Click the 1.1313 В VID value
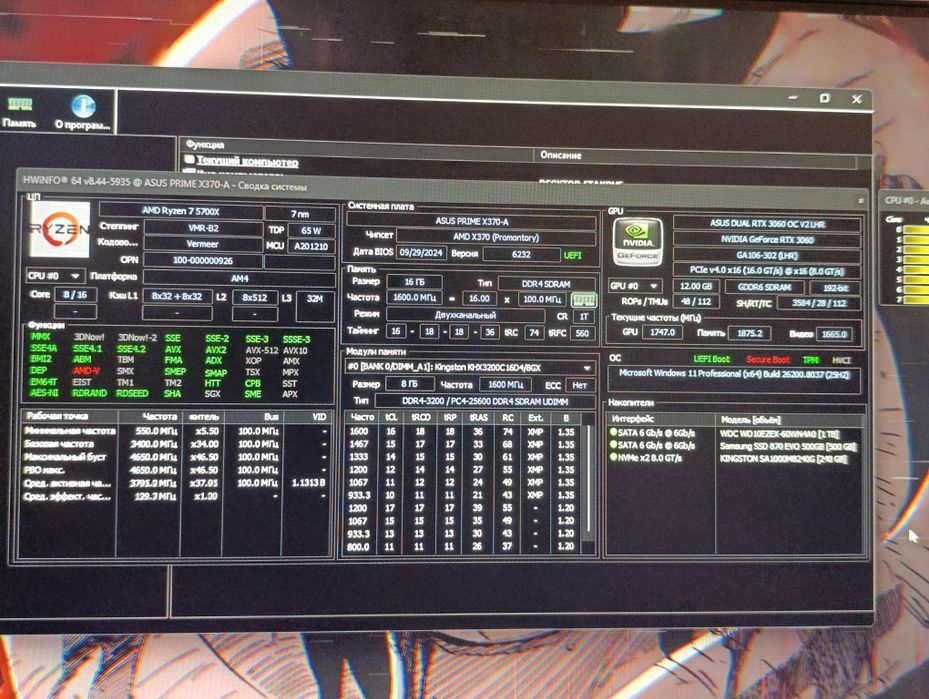Screen dimensions: 929x699 [x=308, y=482]
